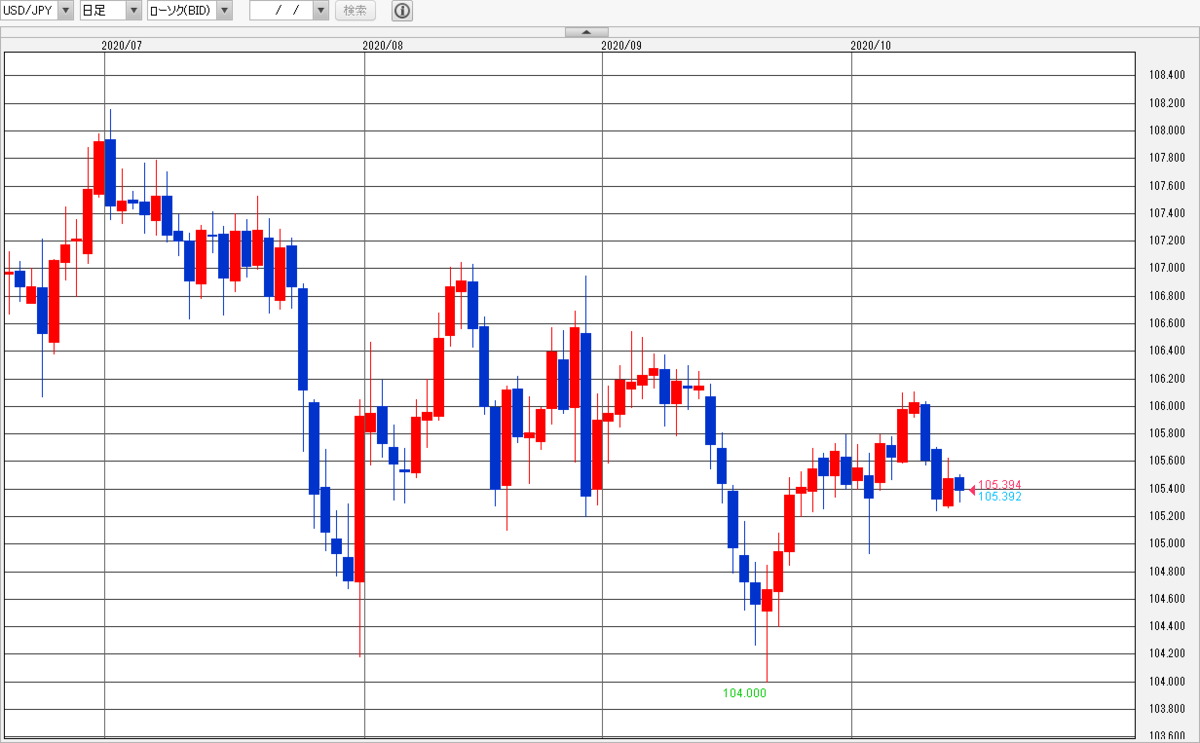Click the pink current price arrow marker
The height and width of the screenshot is (743, 1200).
pyautogui.click(x=972, y=489)
